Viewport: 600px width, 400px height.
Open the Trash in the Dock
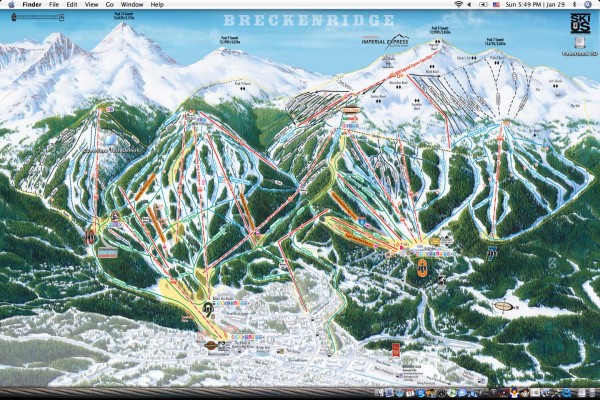point(592,392)
